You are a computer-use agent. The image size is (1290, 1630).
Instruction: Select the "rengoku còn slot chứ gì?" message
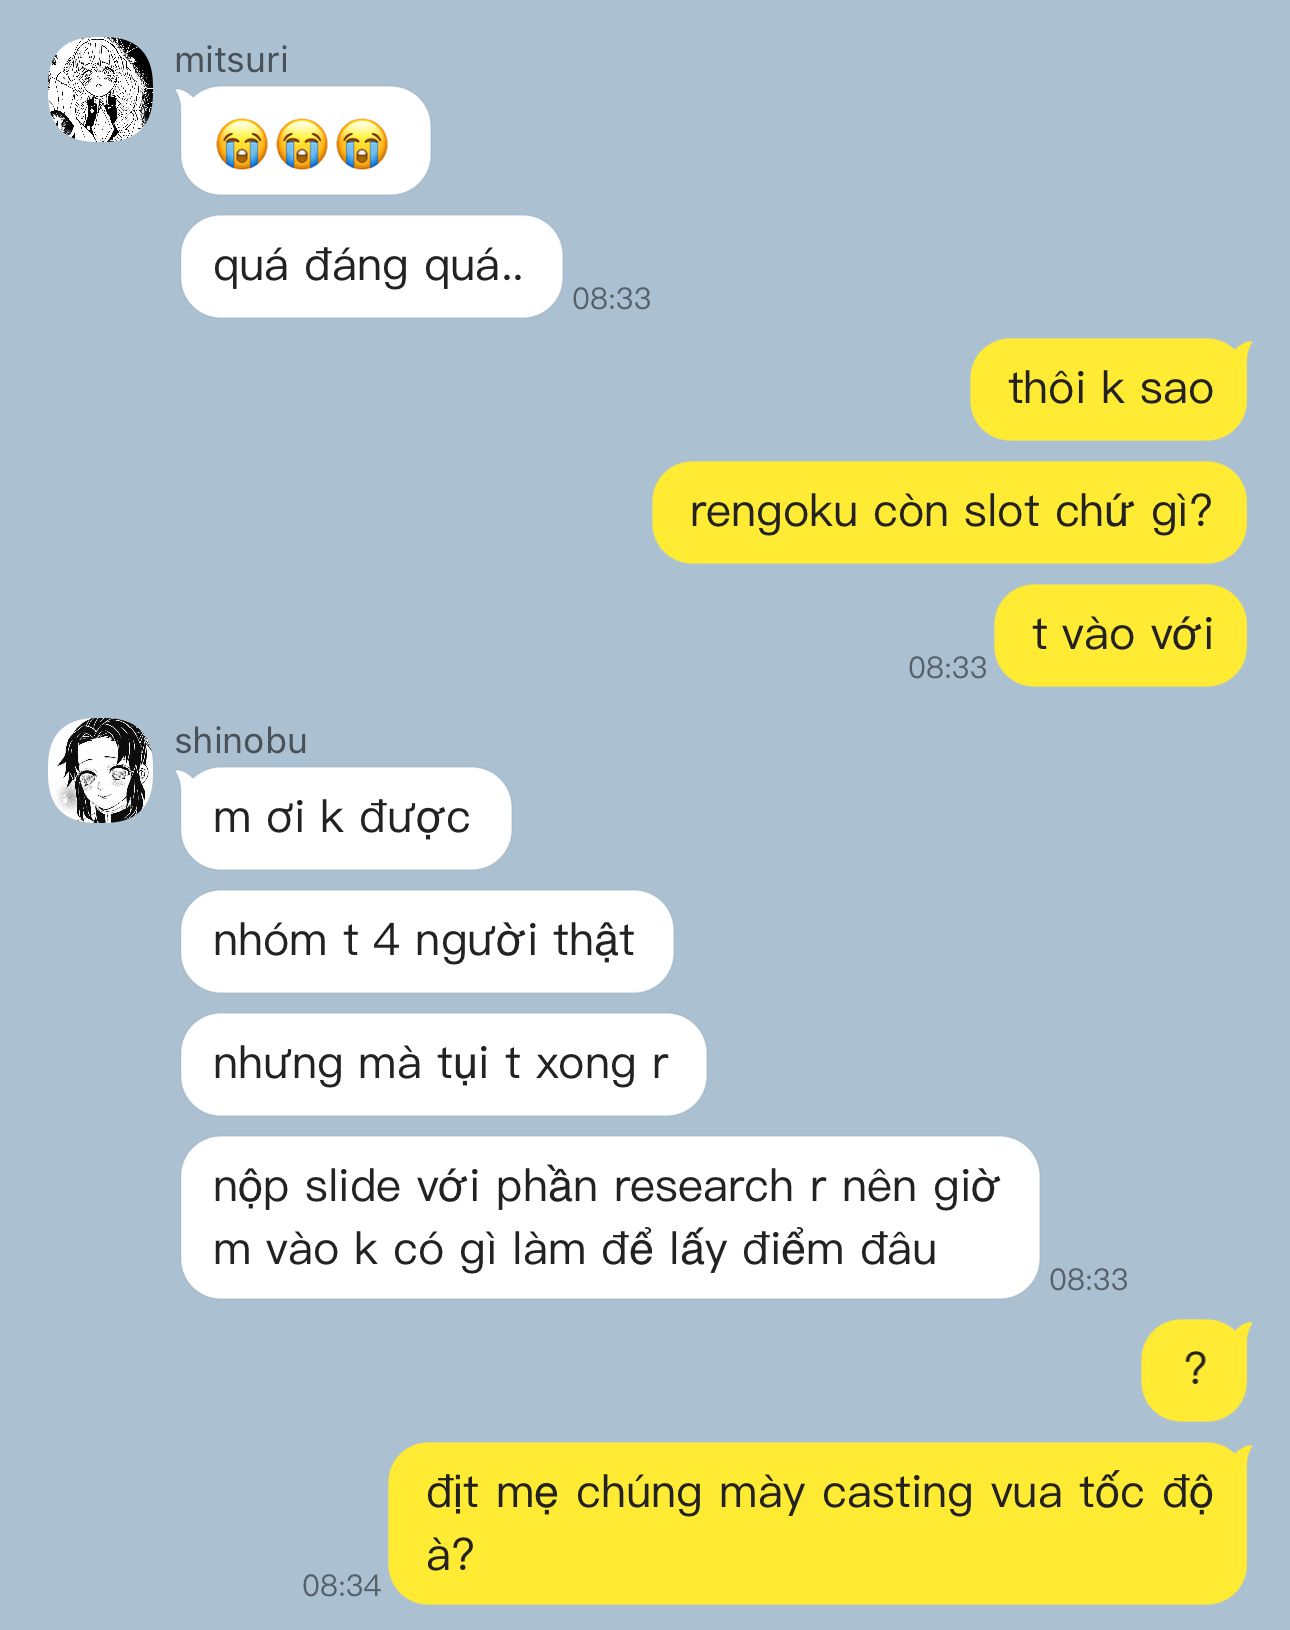tap(949, 512)
